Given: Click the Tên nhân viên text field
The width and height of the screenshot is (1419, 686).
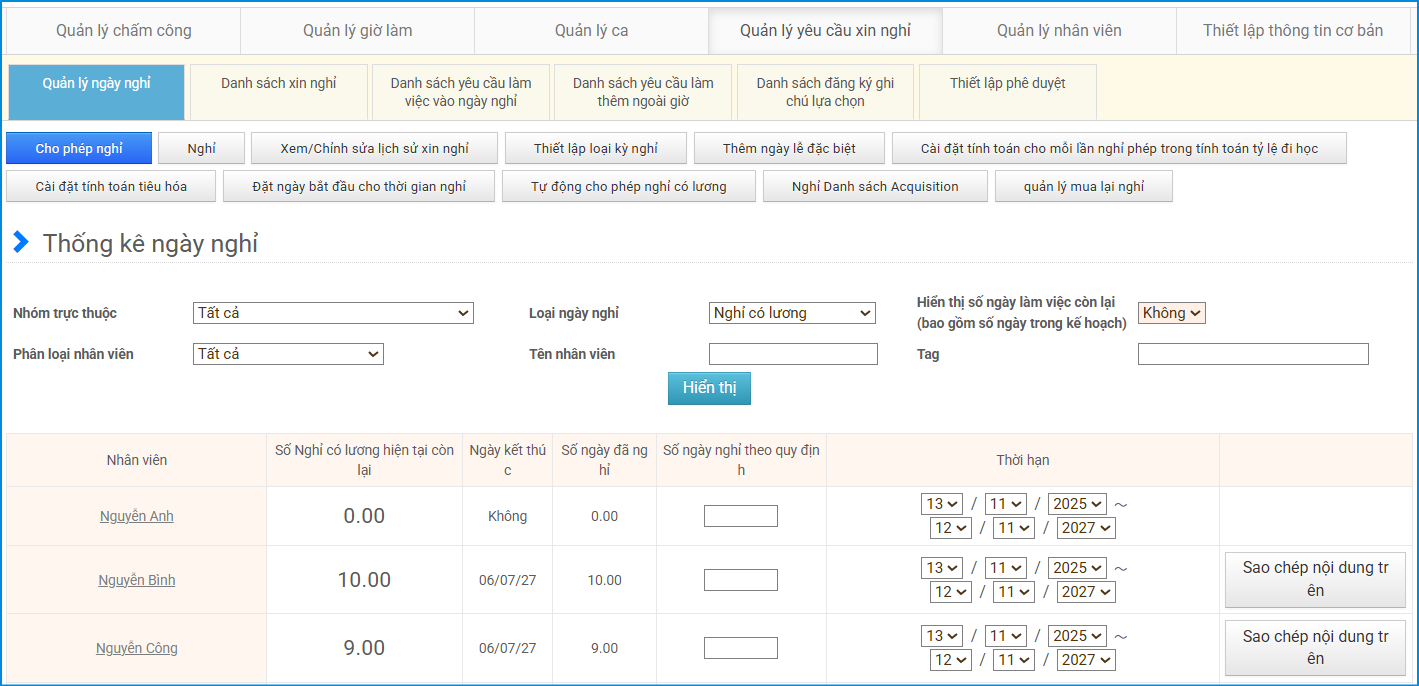Looking at the screenshot, I should coord(793,354).
